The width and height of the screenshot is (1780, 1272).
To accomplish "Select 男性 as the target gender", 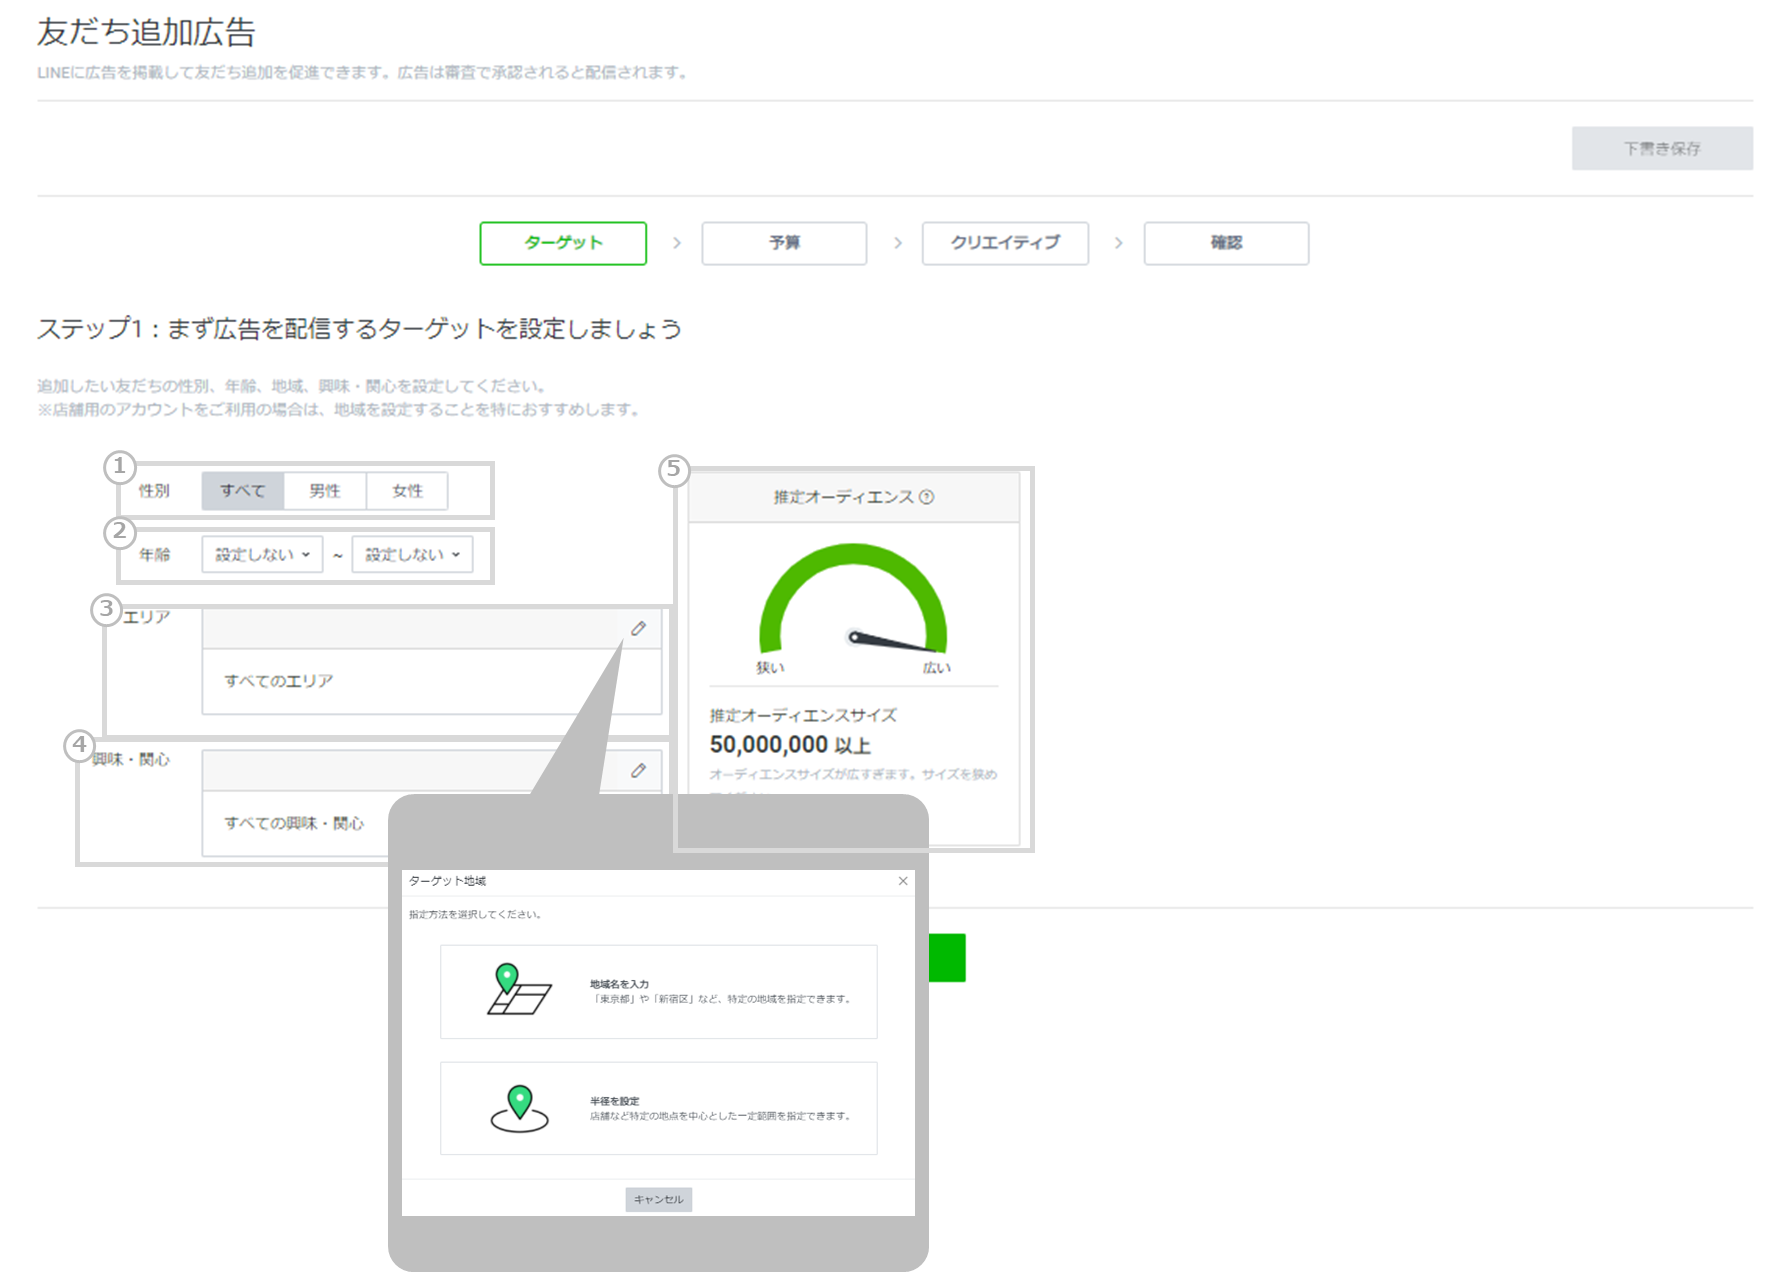I will click(x=325, y=490).
